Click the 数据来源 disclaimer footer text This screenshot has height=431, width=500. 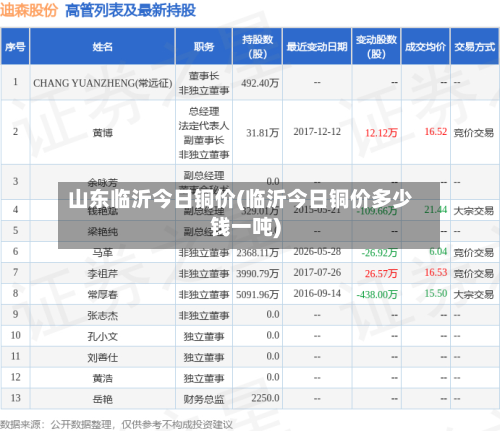coord(116,425)
